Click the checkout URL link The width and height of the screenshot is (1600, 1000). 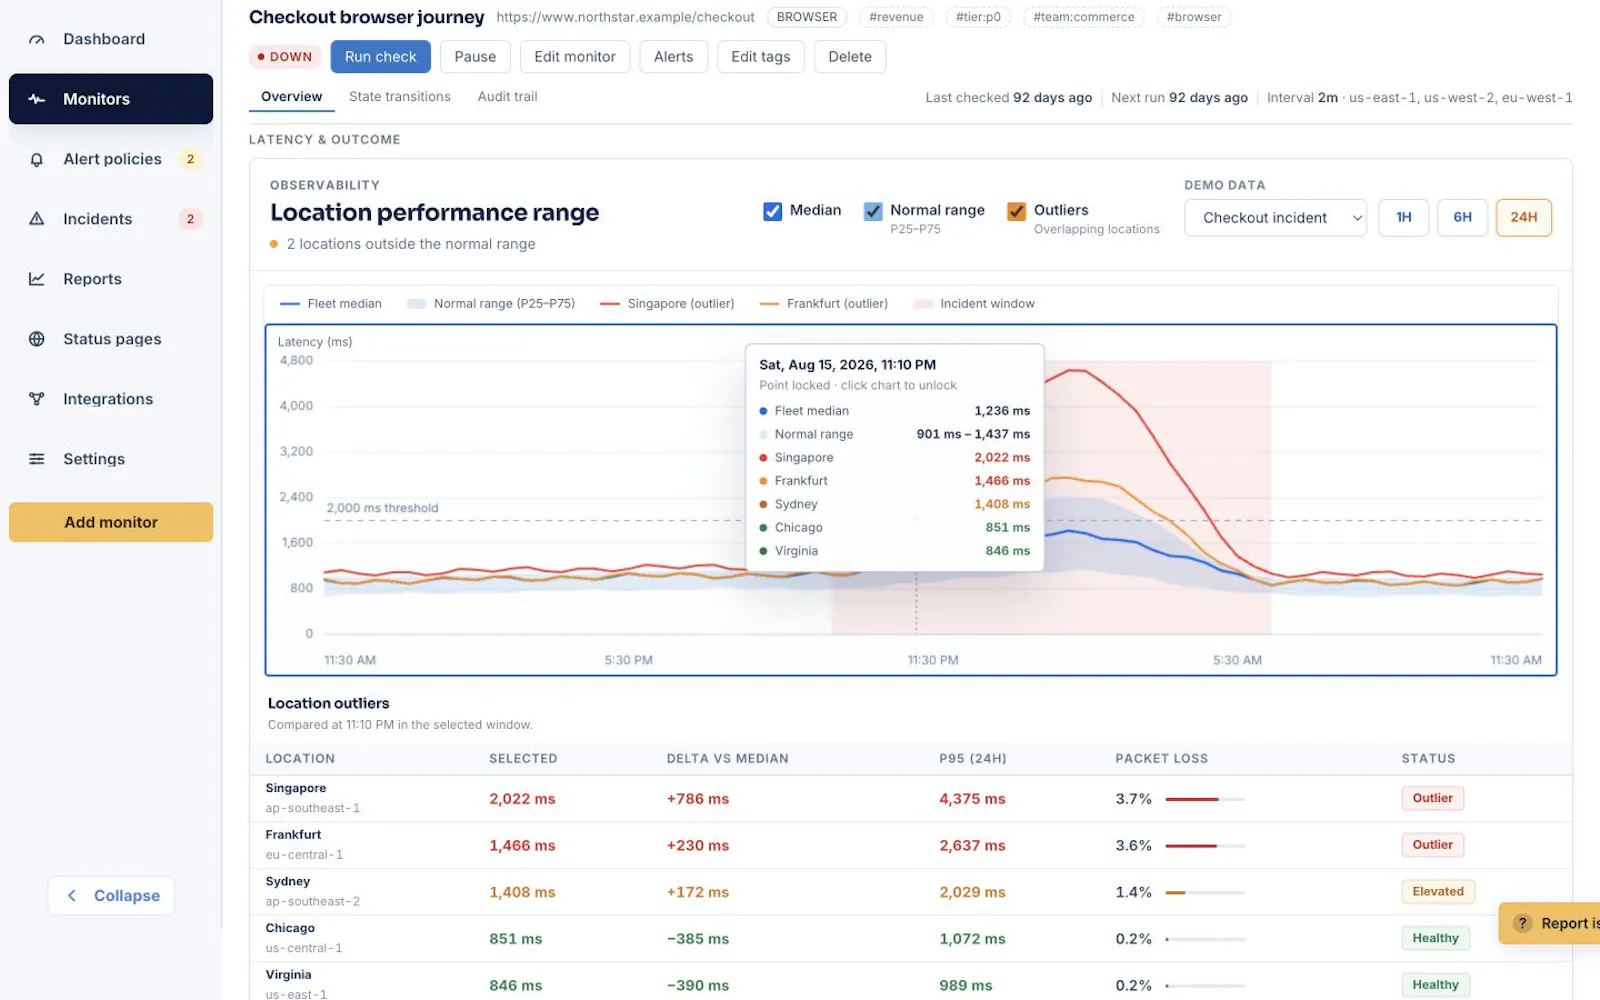625,17
